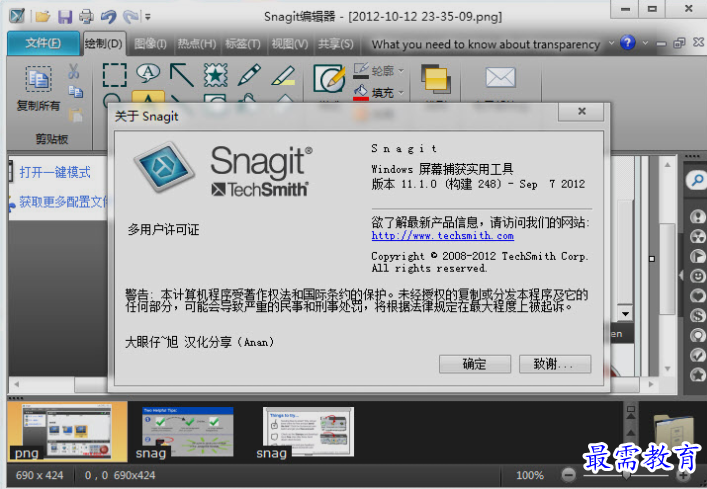The height and width of the screenshot is (489, 707).
Task: Click the search magnifier icon on the right panel
Action: (x=698, y=180)
